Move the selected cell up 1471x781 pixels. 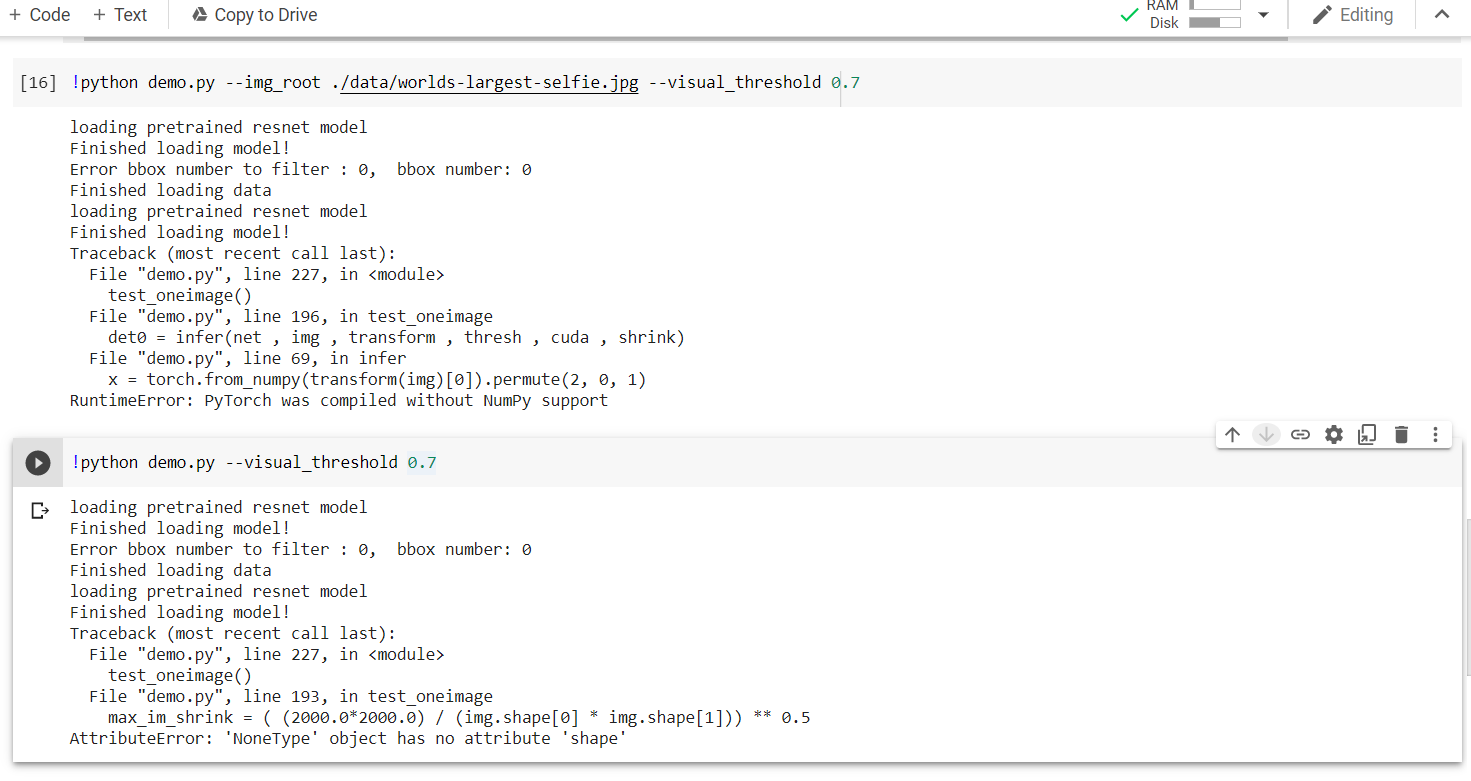(x=1232, y=434)
